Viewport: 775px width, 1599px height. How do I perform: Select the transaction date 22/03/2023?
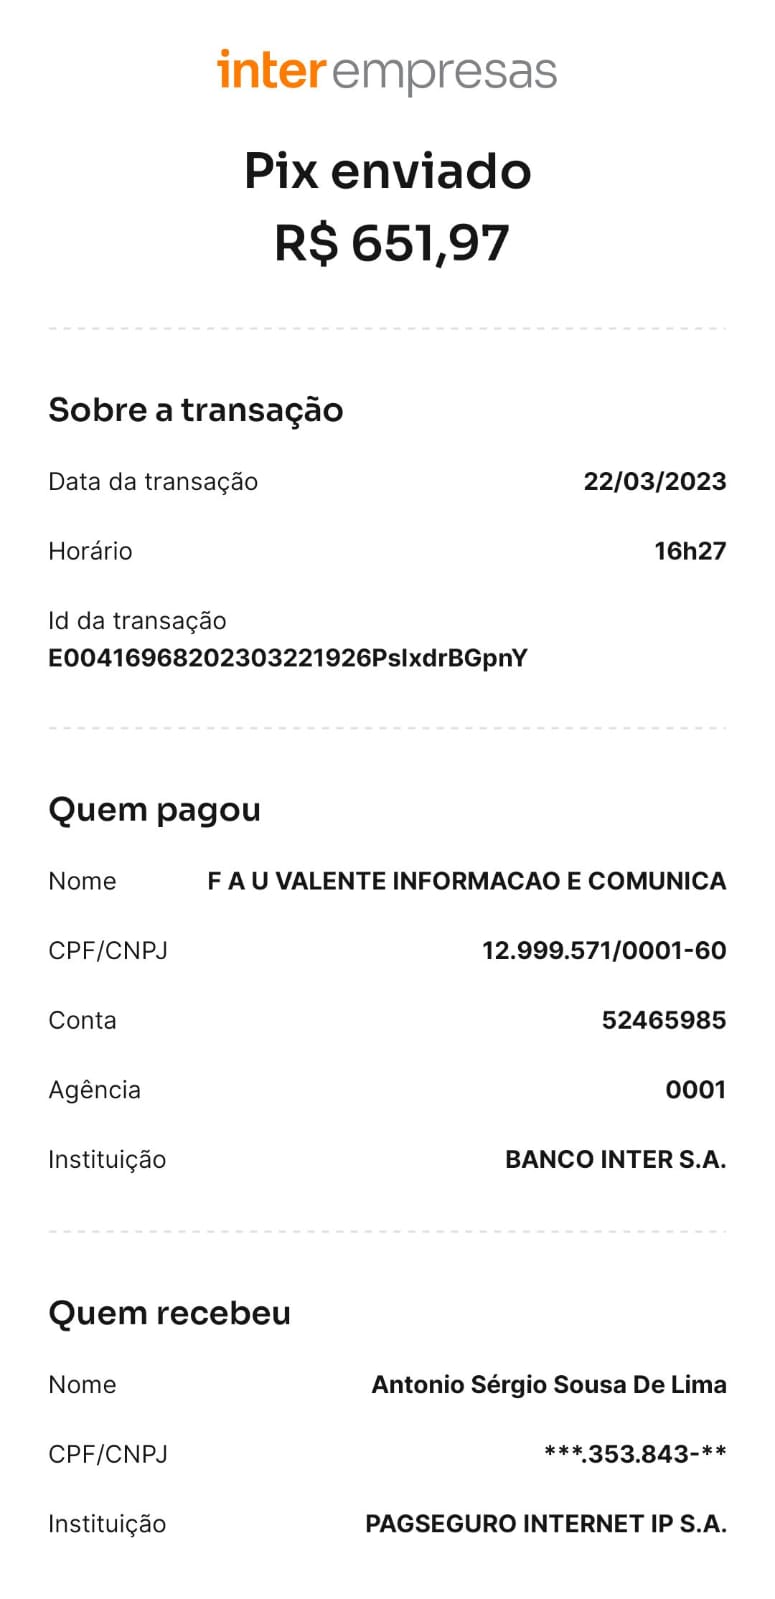(654, 482)
